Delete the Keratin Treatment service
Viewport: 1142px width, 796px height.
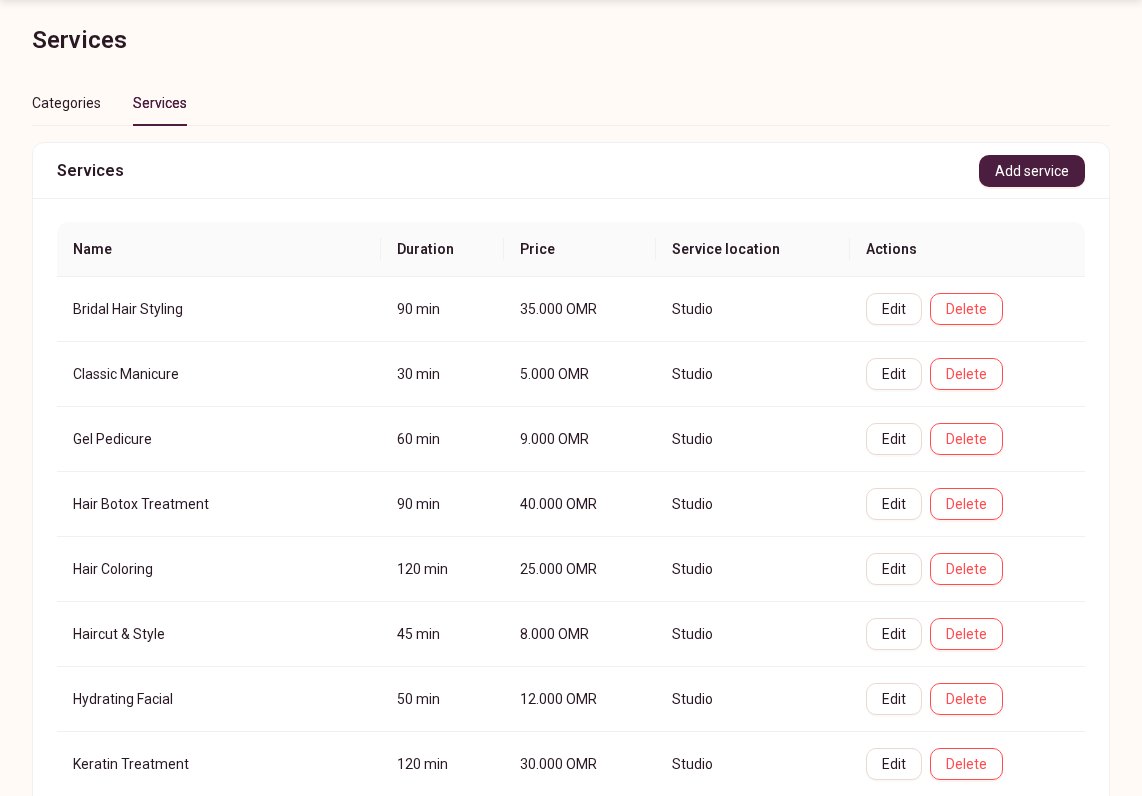(x=966, y=764)
